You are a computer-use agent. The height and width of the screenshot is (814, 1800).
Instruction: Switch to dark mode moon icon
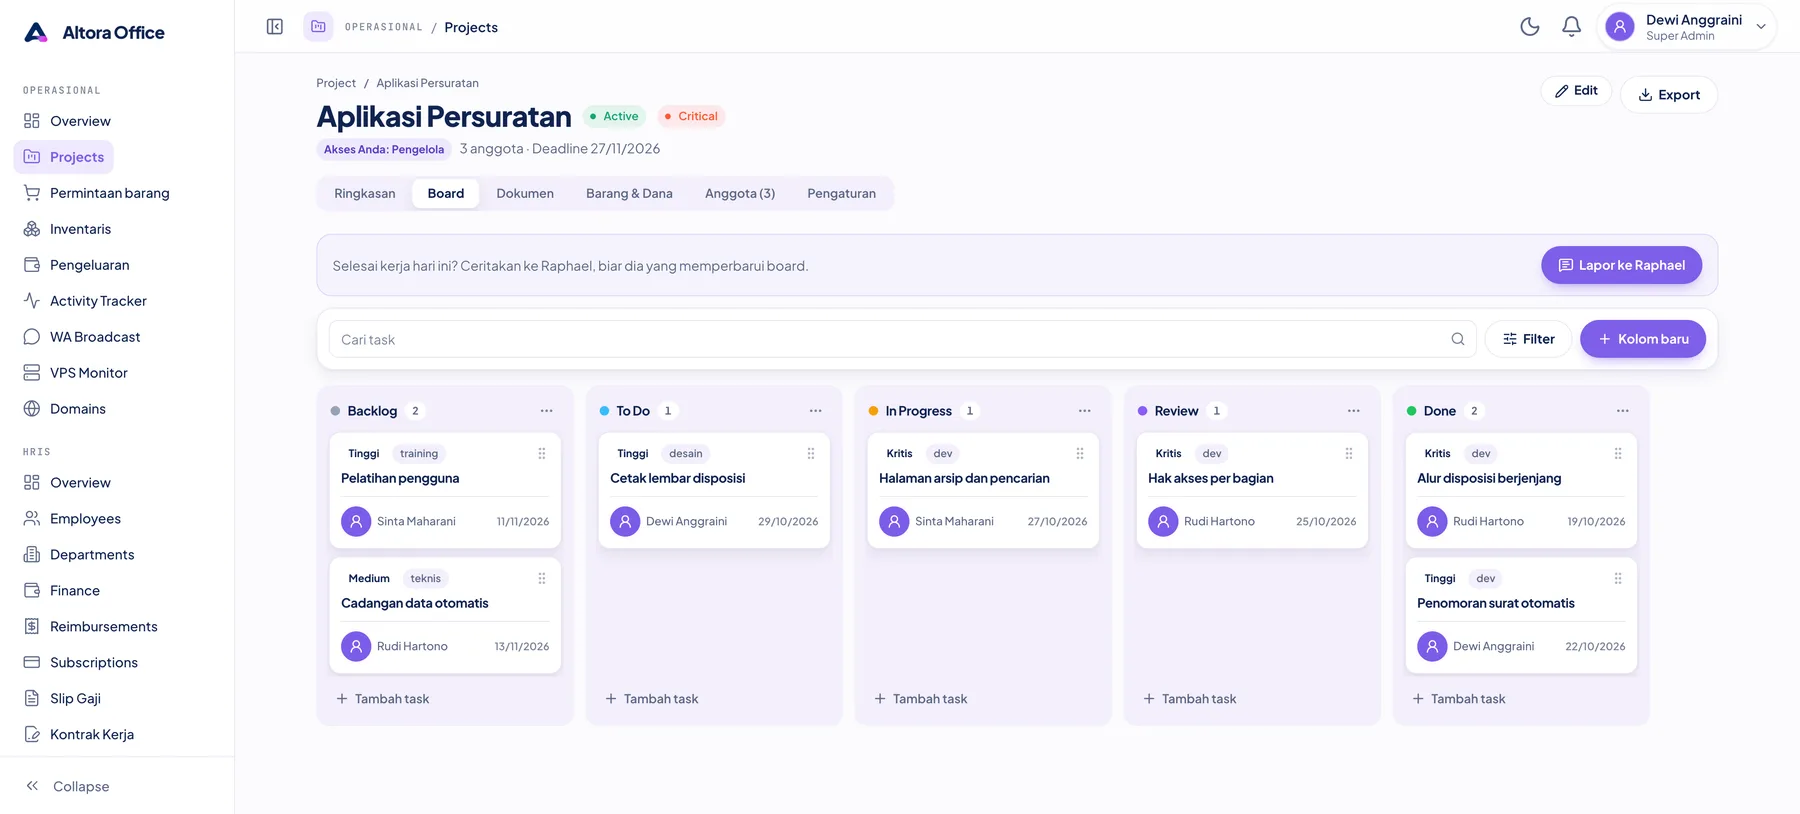(1530, 27)
